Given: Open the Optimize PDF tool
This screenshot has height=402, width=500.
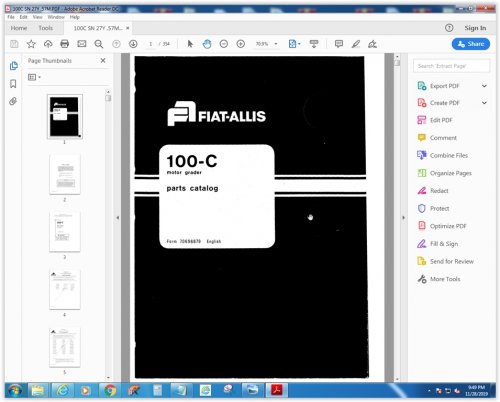Looking at the screenshot, I should pyautogui.click(x=448, y=226).
